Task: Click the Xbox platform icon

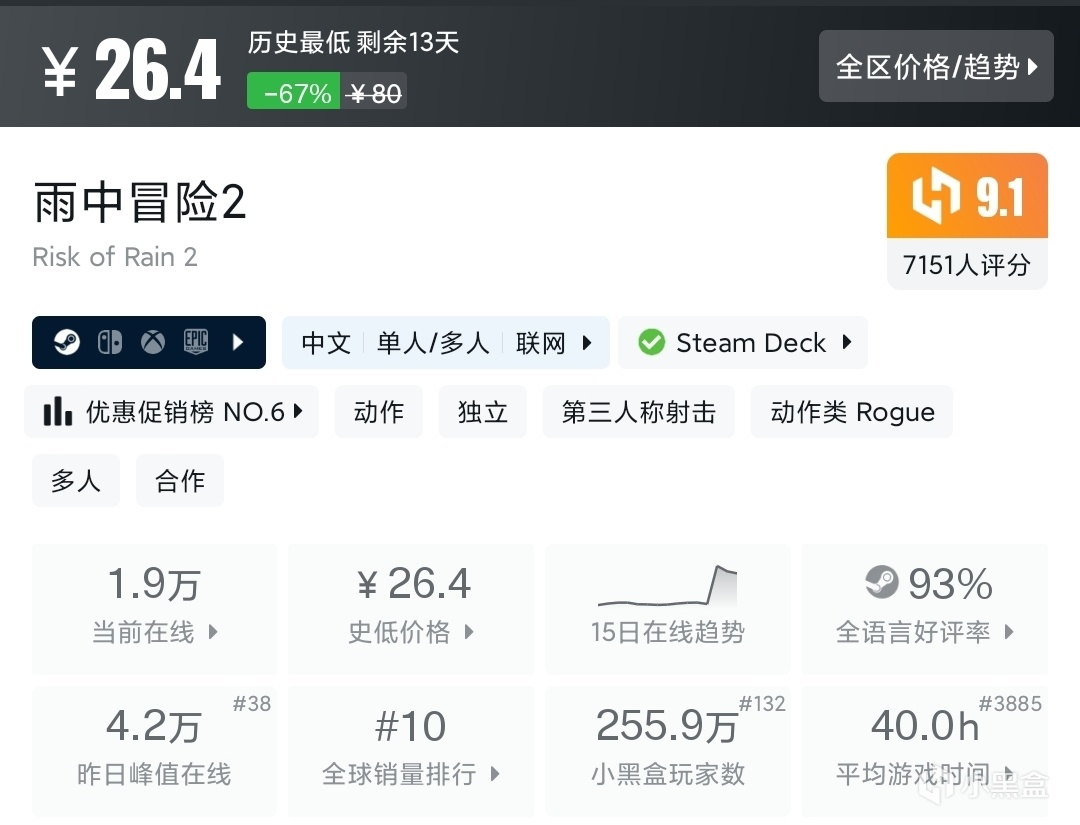Action: click(x=152, y=343)
